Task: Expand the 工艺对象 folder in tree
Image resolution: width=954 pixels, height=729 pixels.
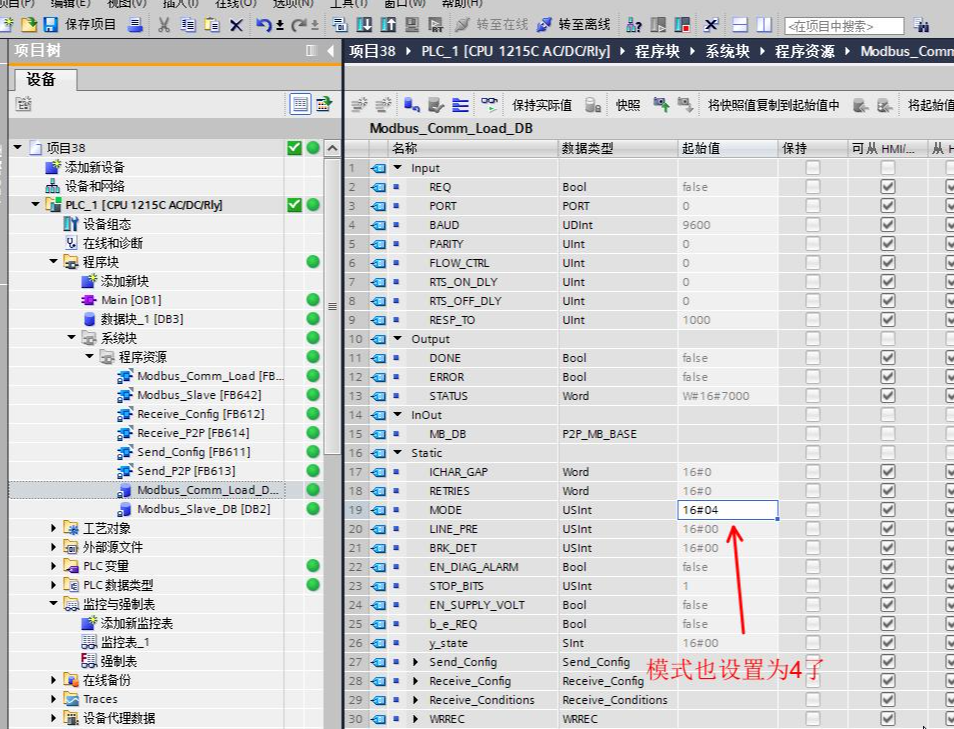Action: [54, 528]
